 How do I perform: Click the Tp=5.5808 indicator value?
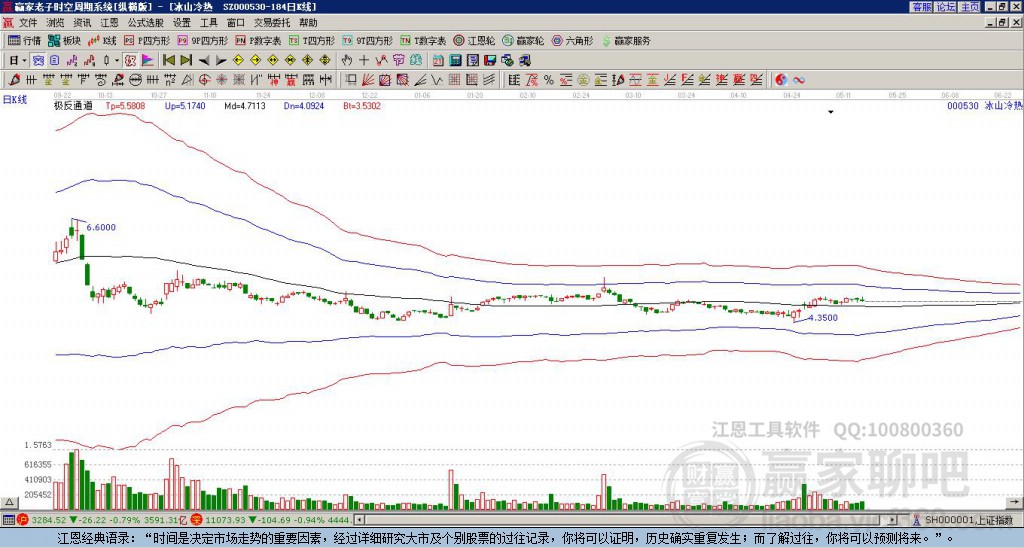(x=125, y=105)
